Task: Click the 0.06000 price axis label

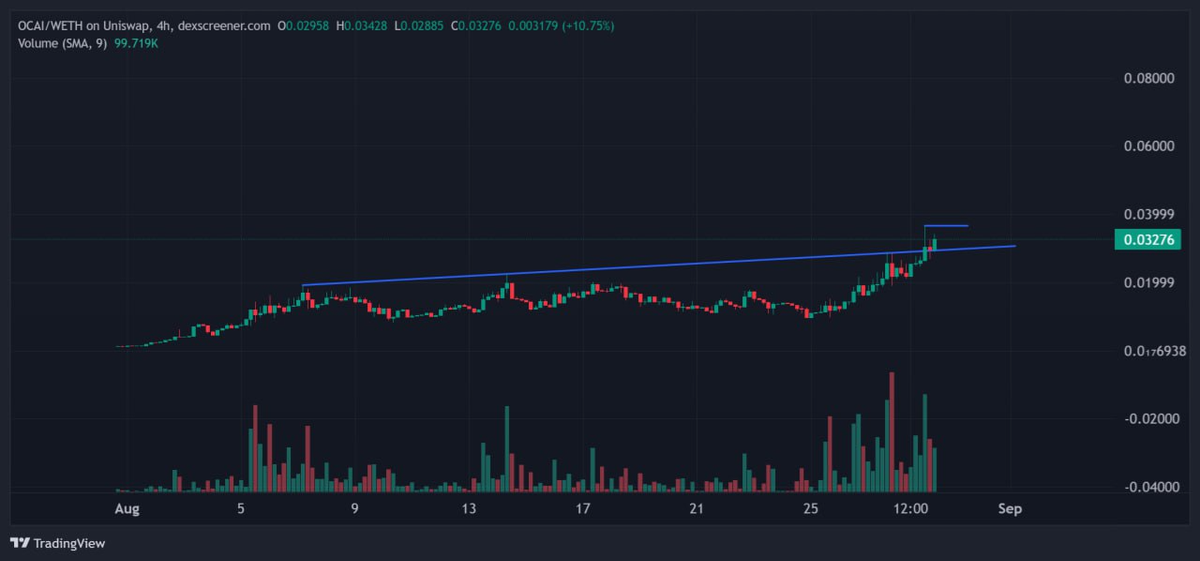Action: click(x=1150, y=146)
